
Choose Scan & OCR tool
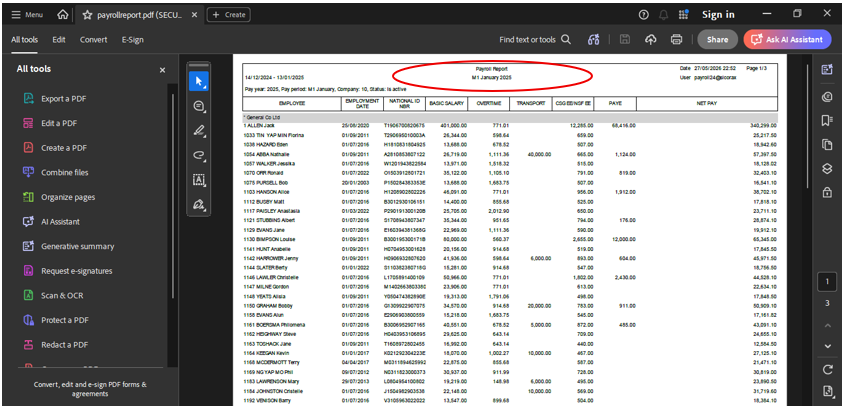click(x=62, y=296)
